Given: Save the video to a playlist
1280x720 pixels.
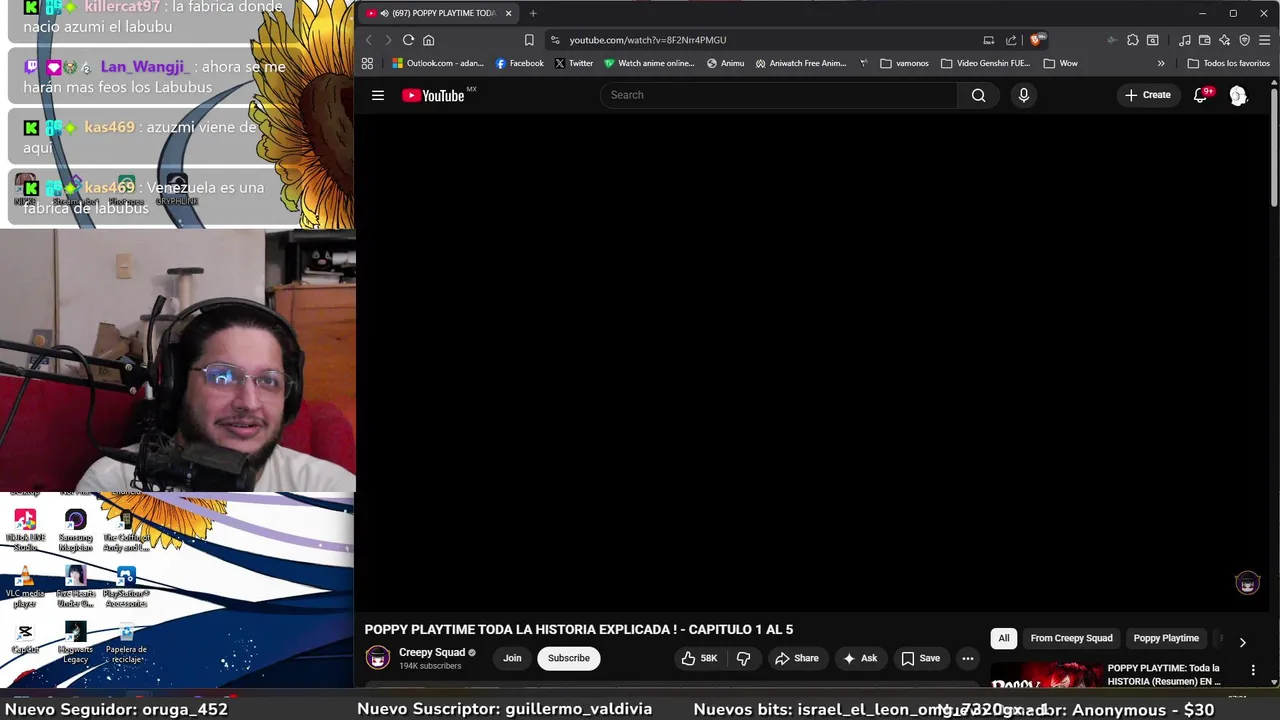Looking at the screenshot, I should (x=920, y=658).
